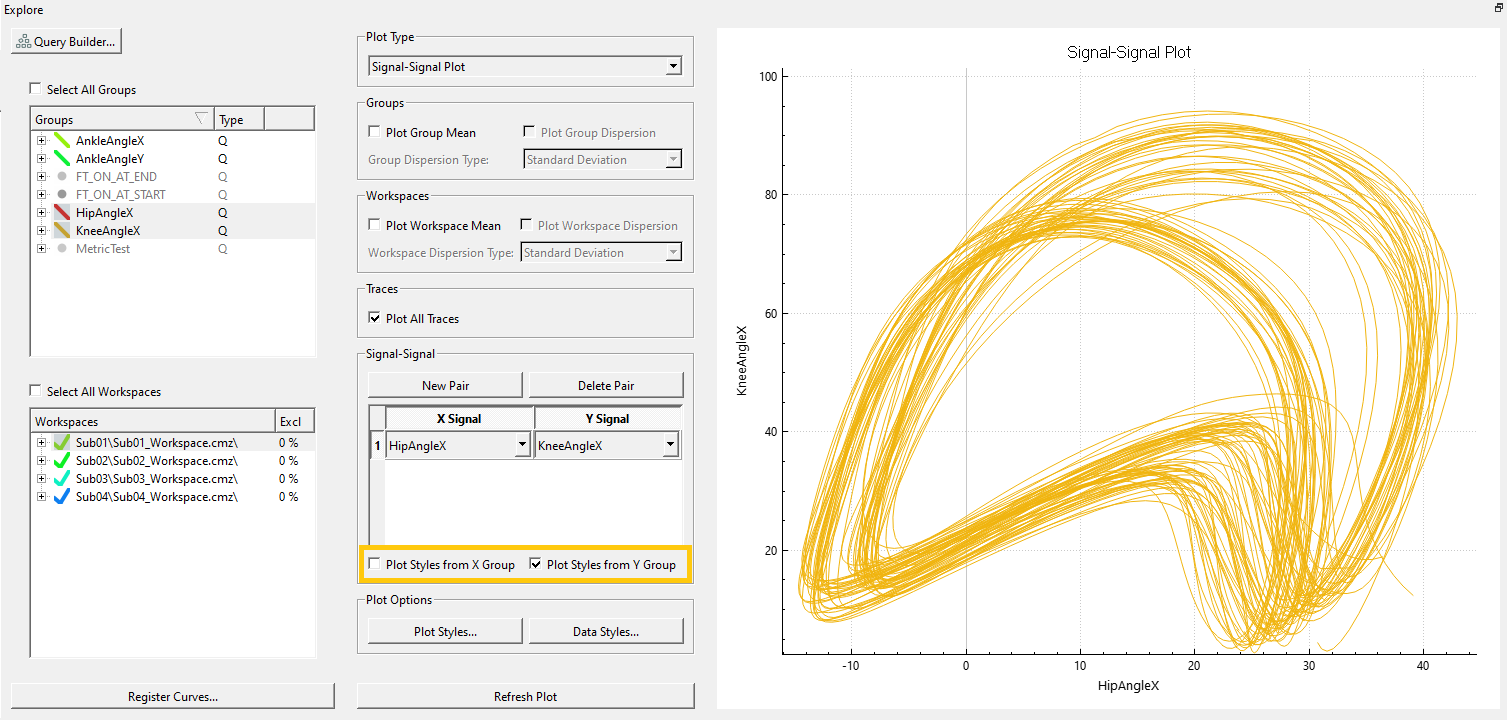This screenshot has width=1507, height=720.
Task: Sort by the Groups column header
Action: click(x=122, y=120)
